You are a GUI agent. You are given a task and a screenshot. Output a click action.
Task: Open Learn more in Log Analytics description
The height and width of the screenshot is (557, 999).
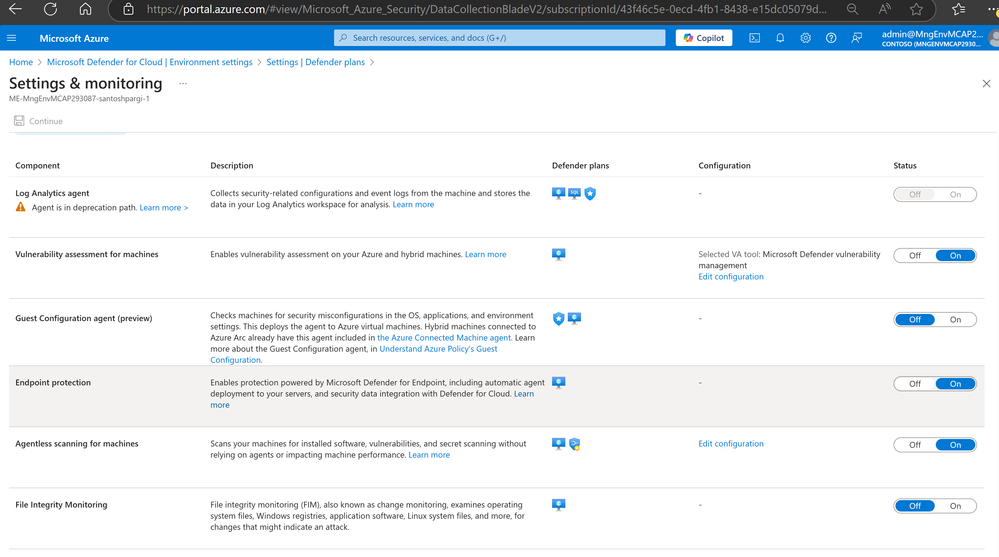pos(413,205)
